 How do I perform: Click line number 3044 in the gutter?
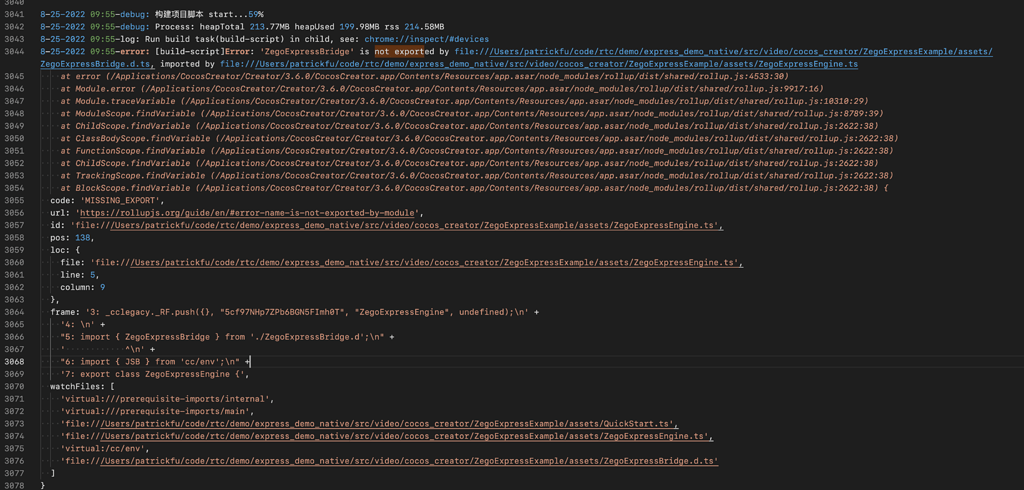[14, 51]
